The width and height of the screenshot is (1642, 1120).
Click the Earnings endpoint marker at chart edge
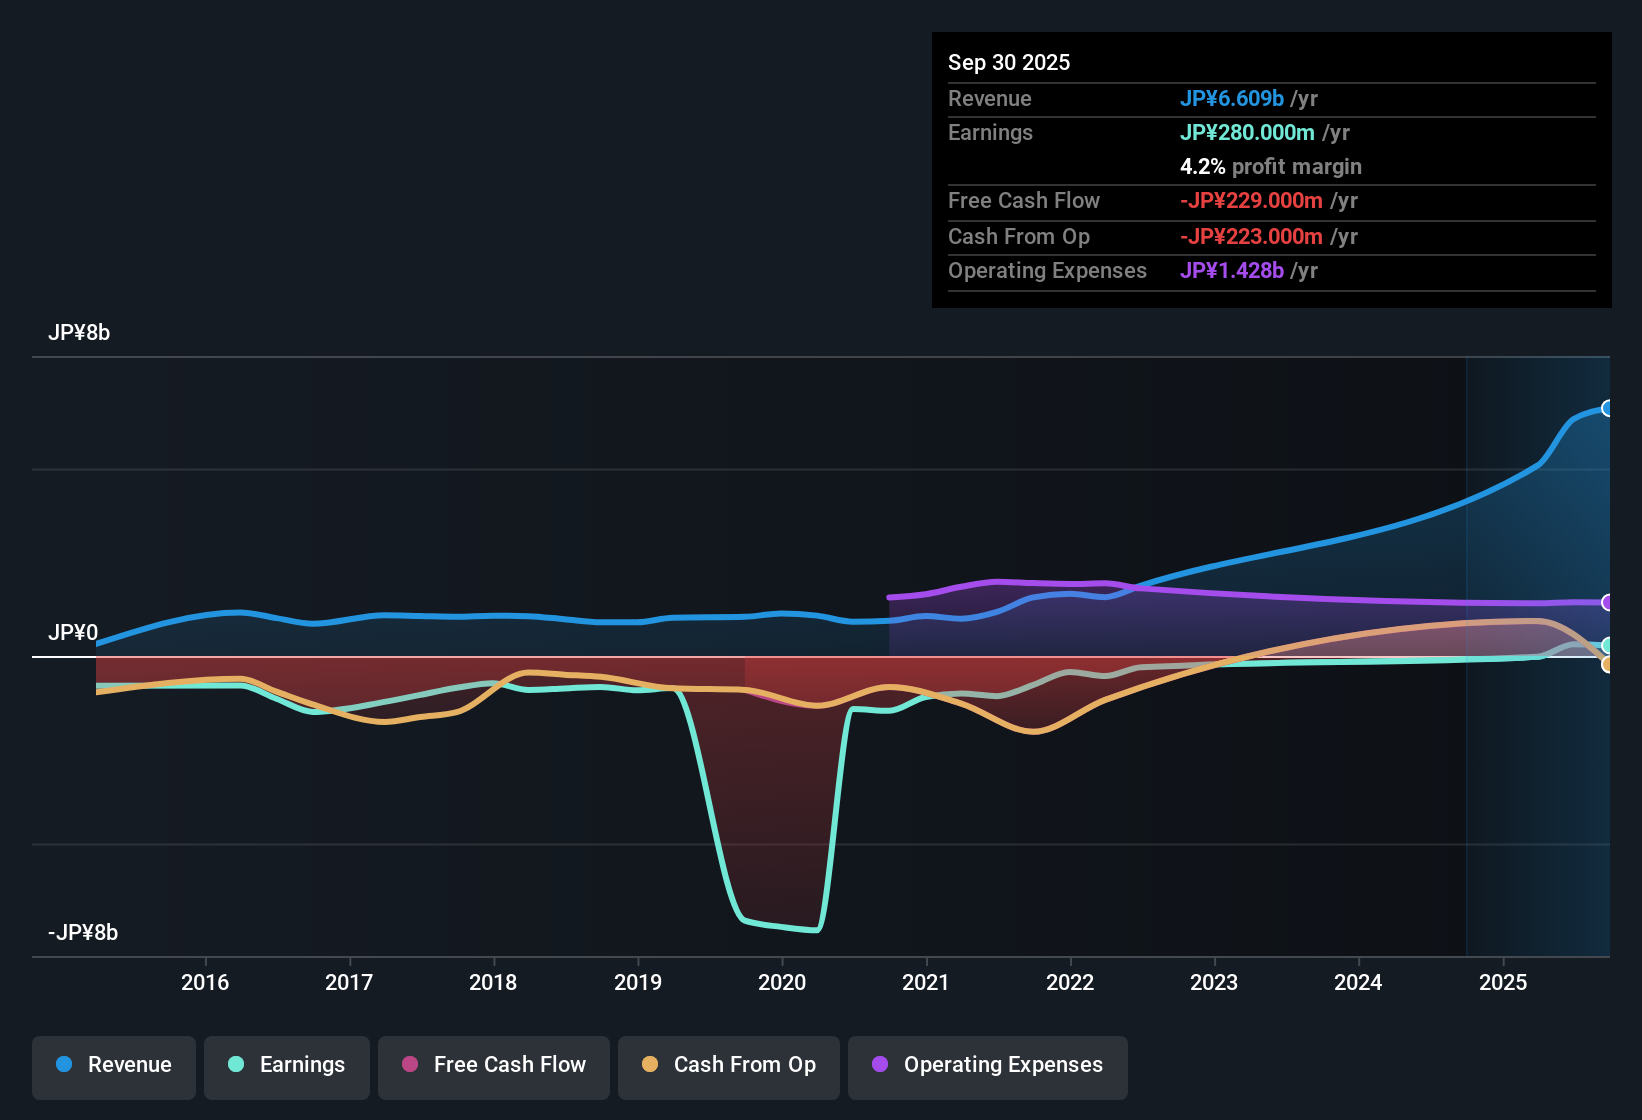1608,645
